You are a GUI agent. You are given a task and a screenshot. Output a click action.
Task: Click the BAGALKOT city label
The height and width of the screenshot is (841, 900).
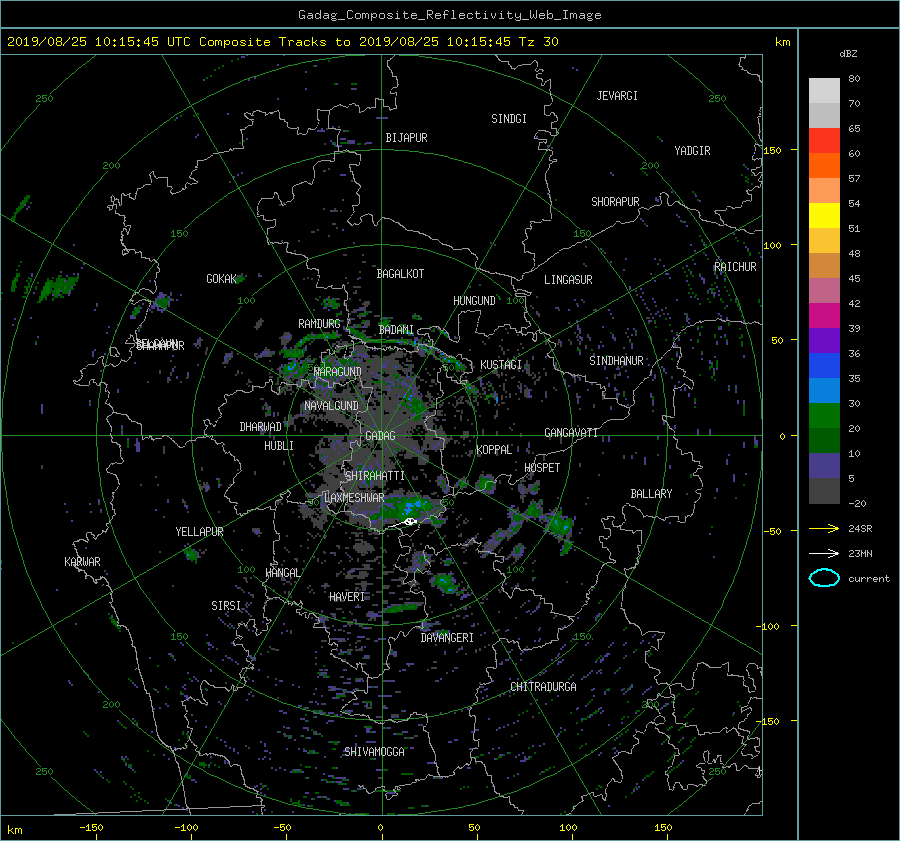(x=400, y=274)
